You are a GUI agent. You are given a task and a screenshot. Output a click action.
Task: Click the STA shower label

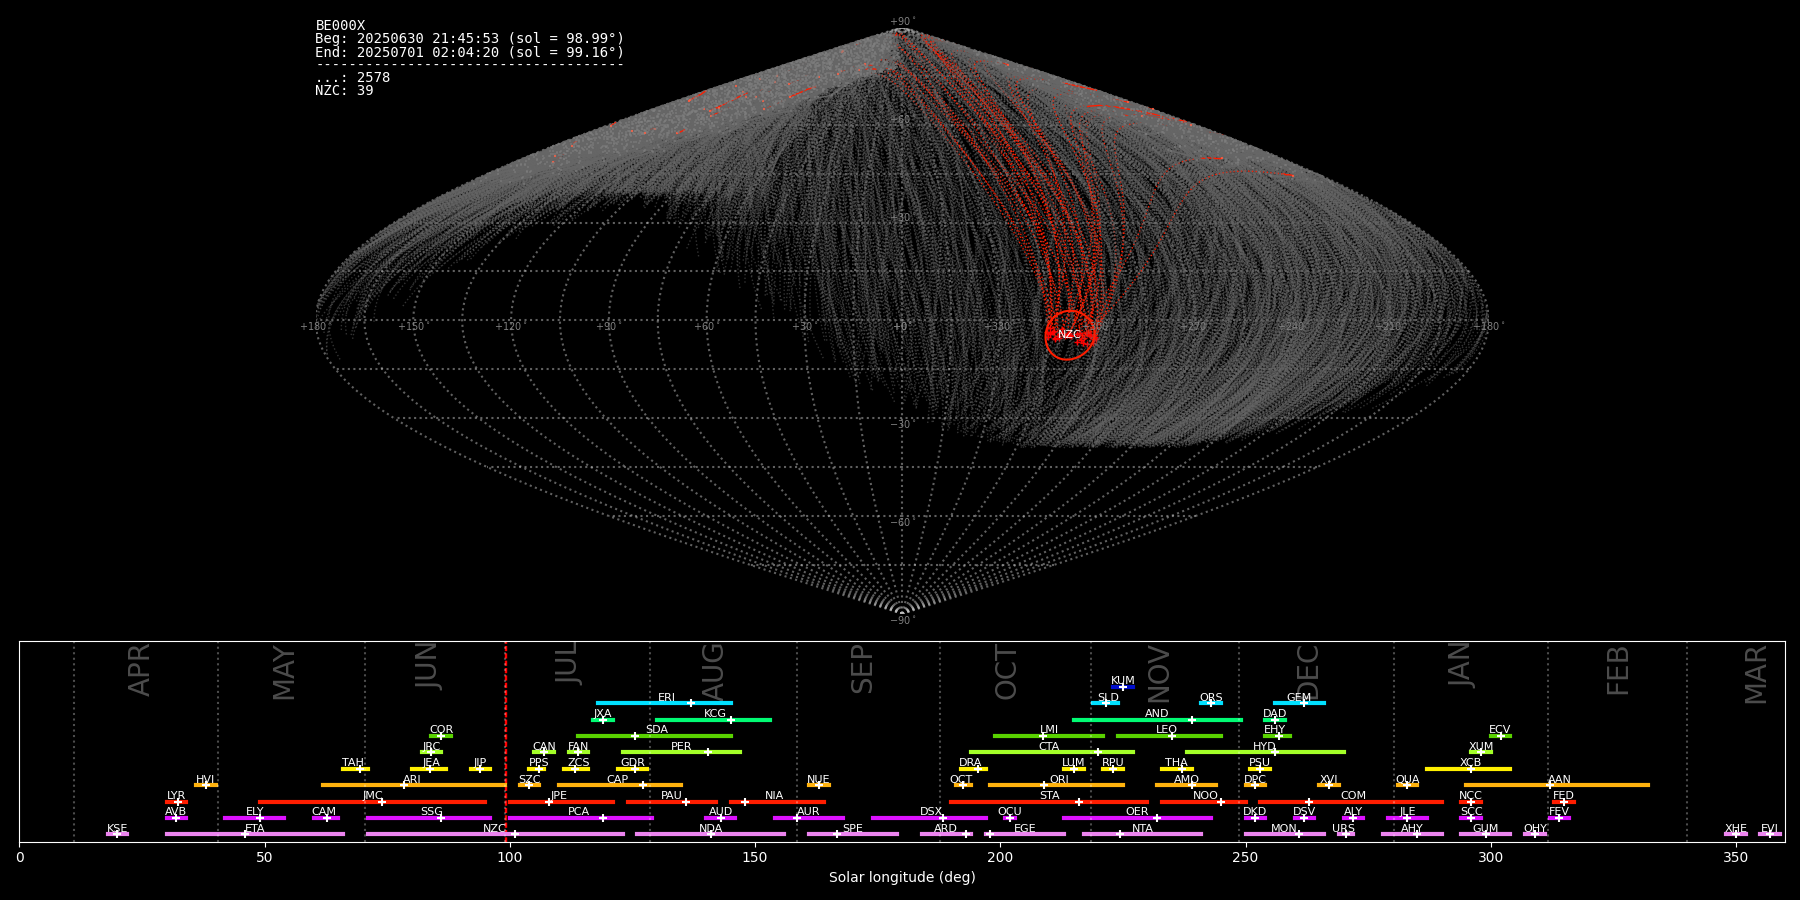click(1049, 796)
